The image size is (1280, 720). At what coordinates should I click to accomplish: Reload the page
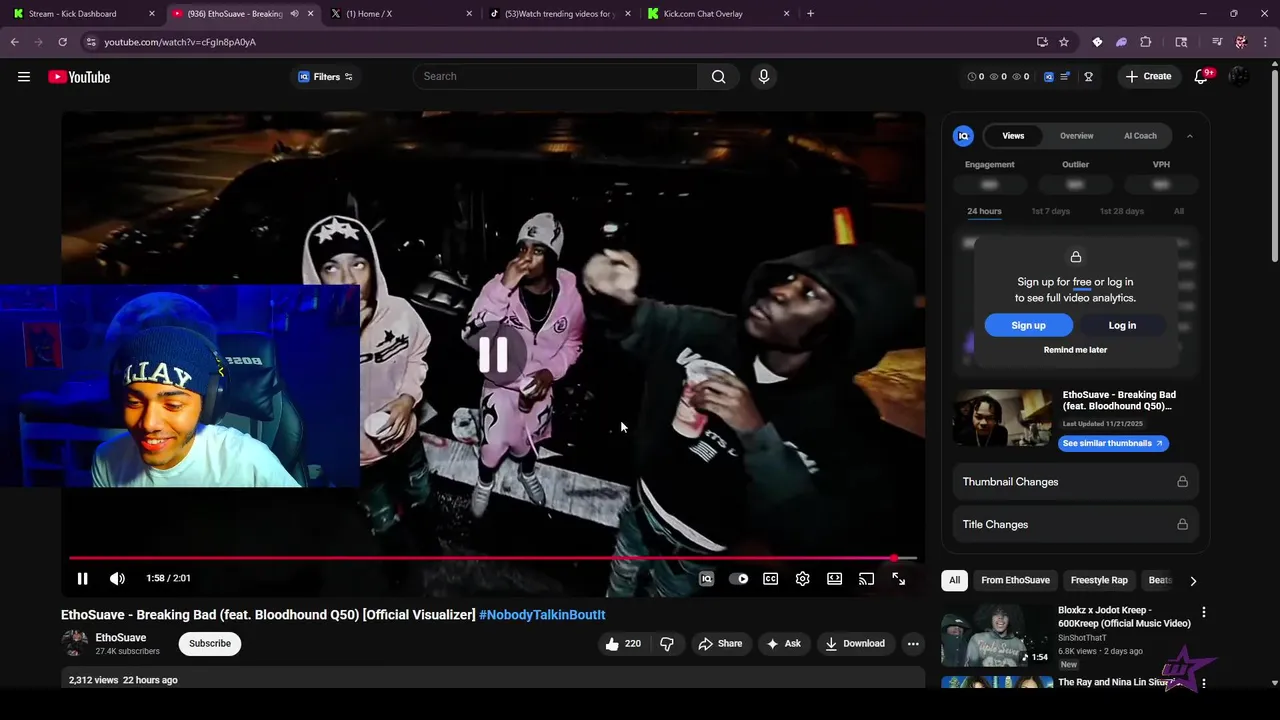point(62,42)
